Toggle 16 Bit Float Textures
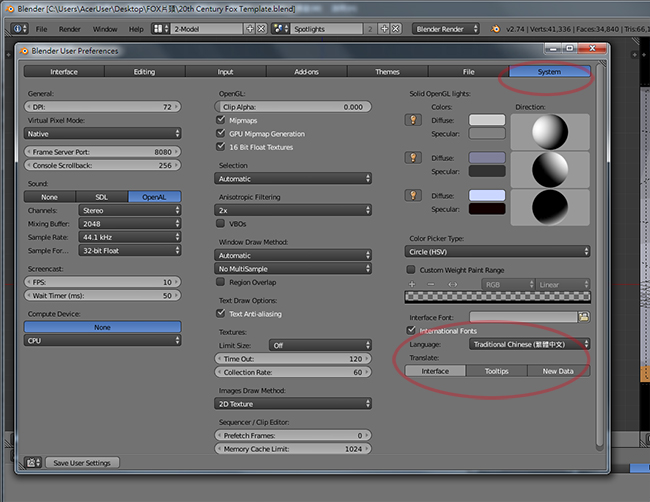This screenshot has width=650, height=502. point(221,147)
